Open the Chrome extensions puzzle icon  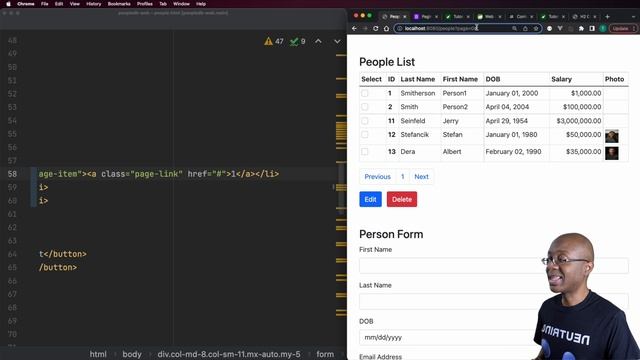(581, 29)
